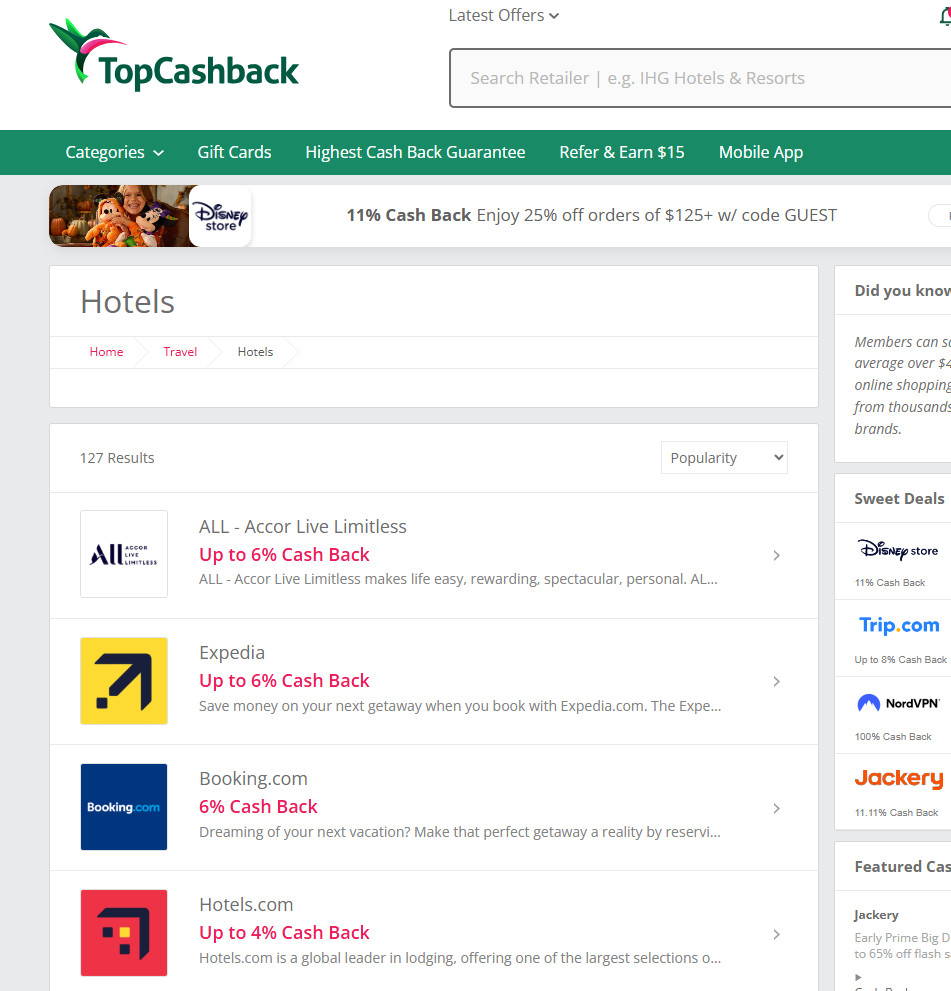Go to the Home breadcrumb link

coord(106,351)
